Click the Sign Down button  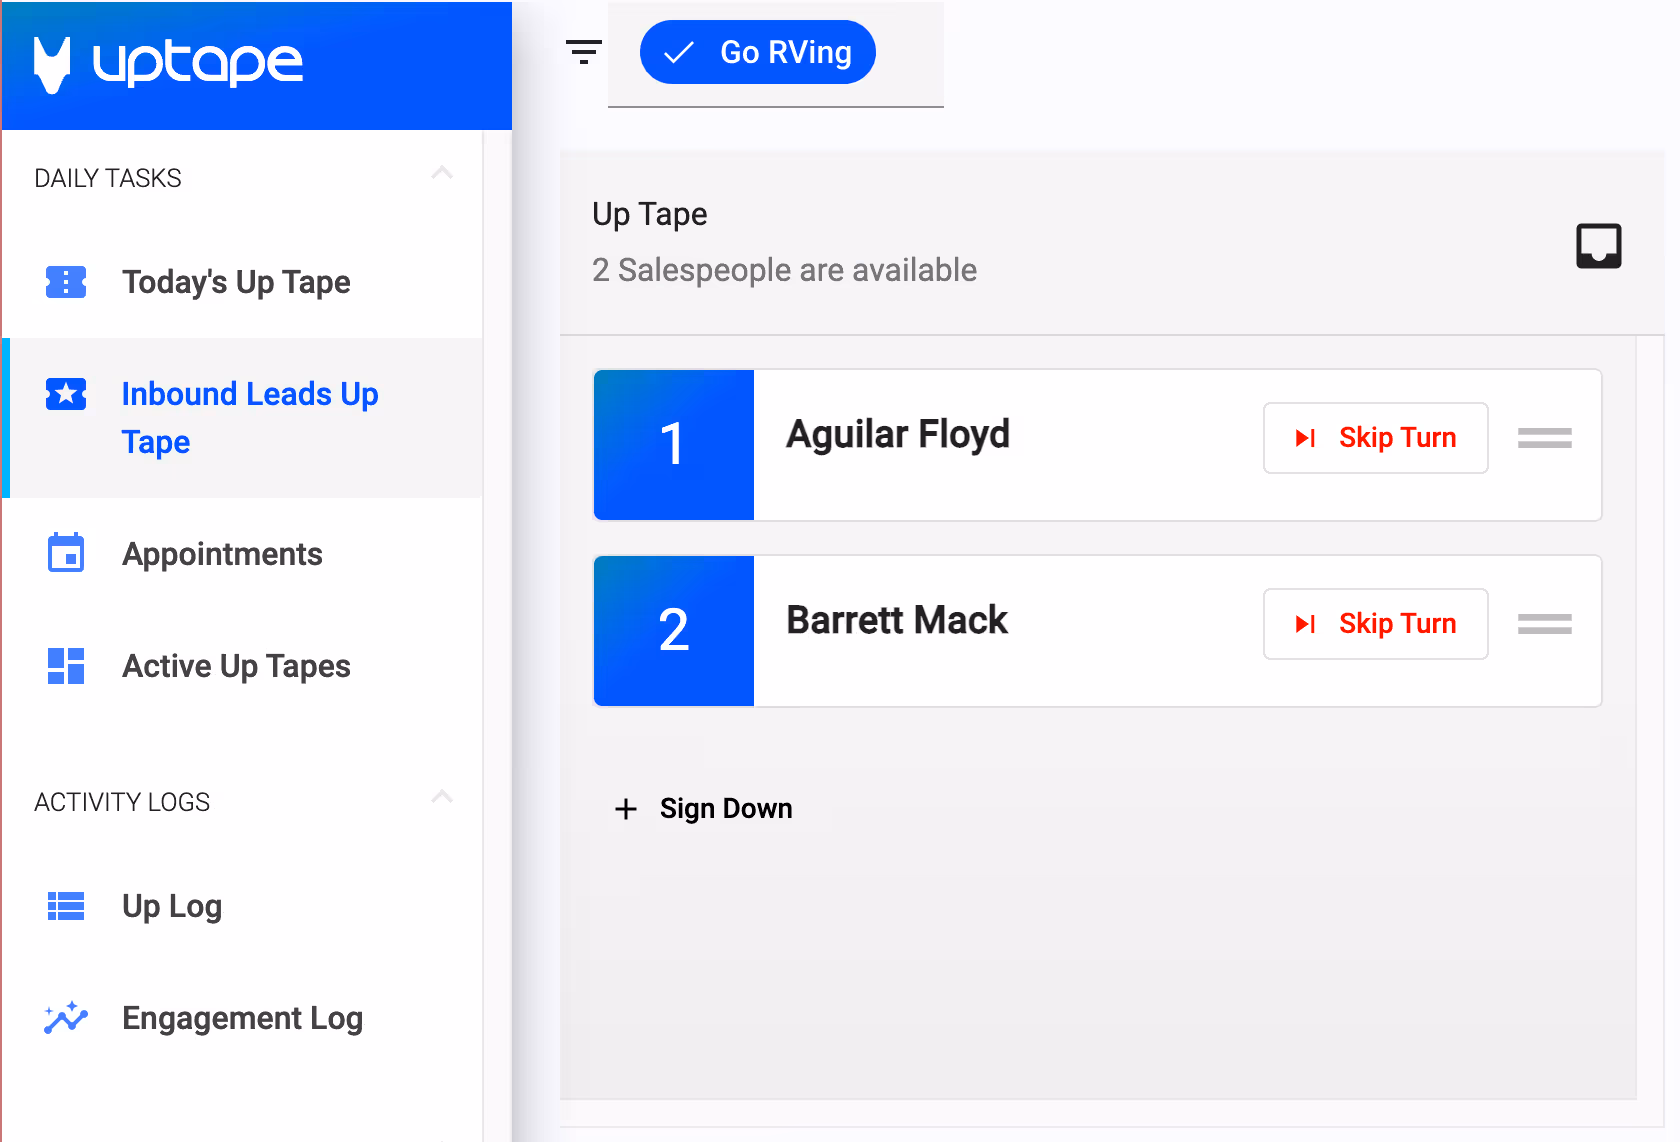click(x=704, y=808)
